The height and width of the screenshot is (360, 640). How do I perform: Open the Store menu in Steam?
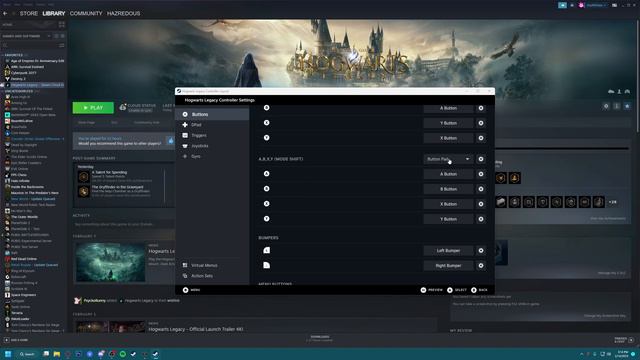(x=29, y=13)
